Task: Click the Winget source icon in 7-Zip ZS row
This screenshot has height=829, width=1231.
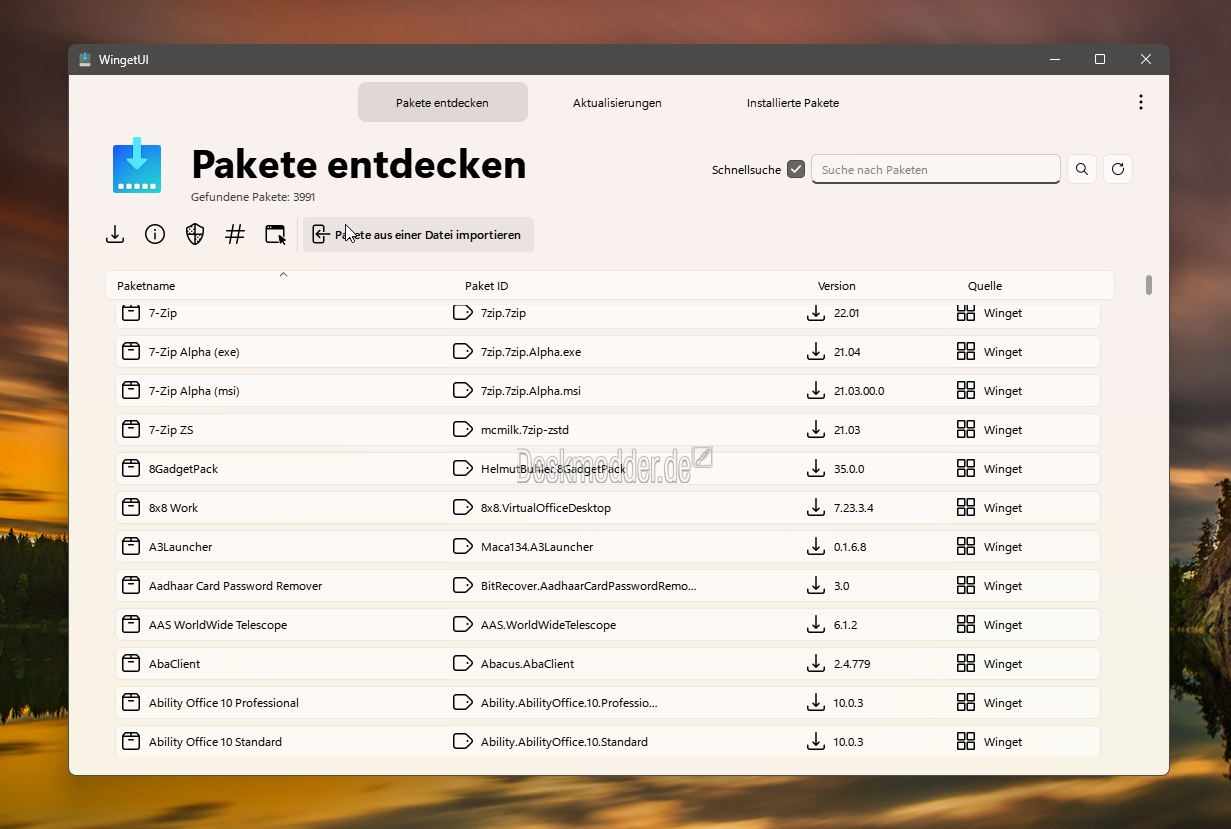Action: pos(966,430)
